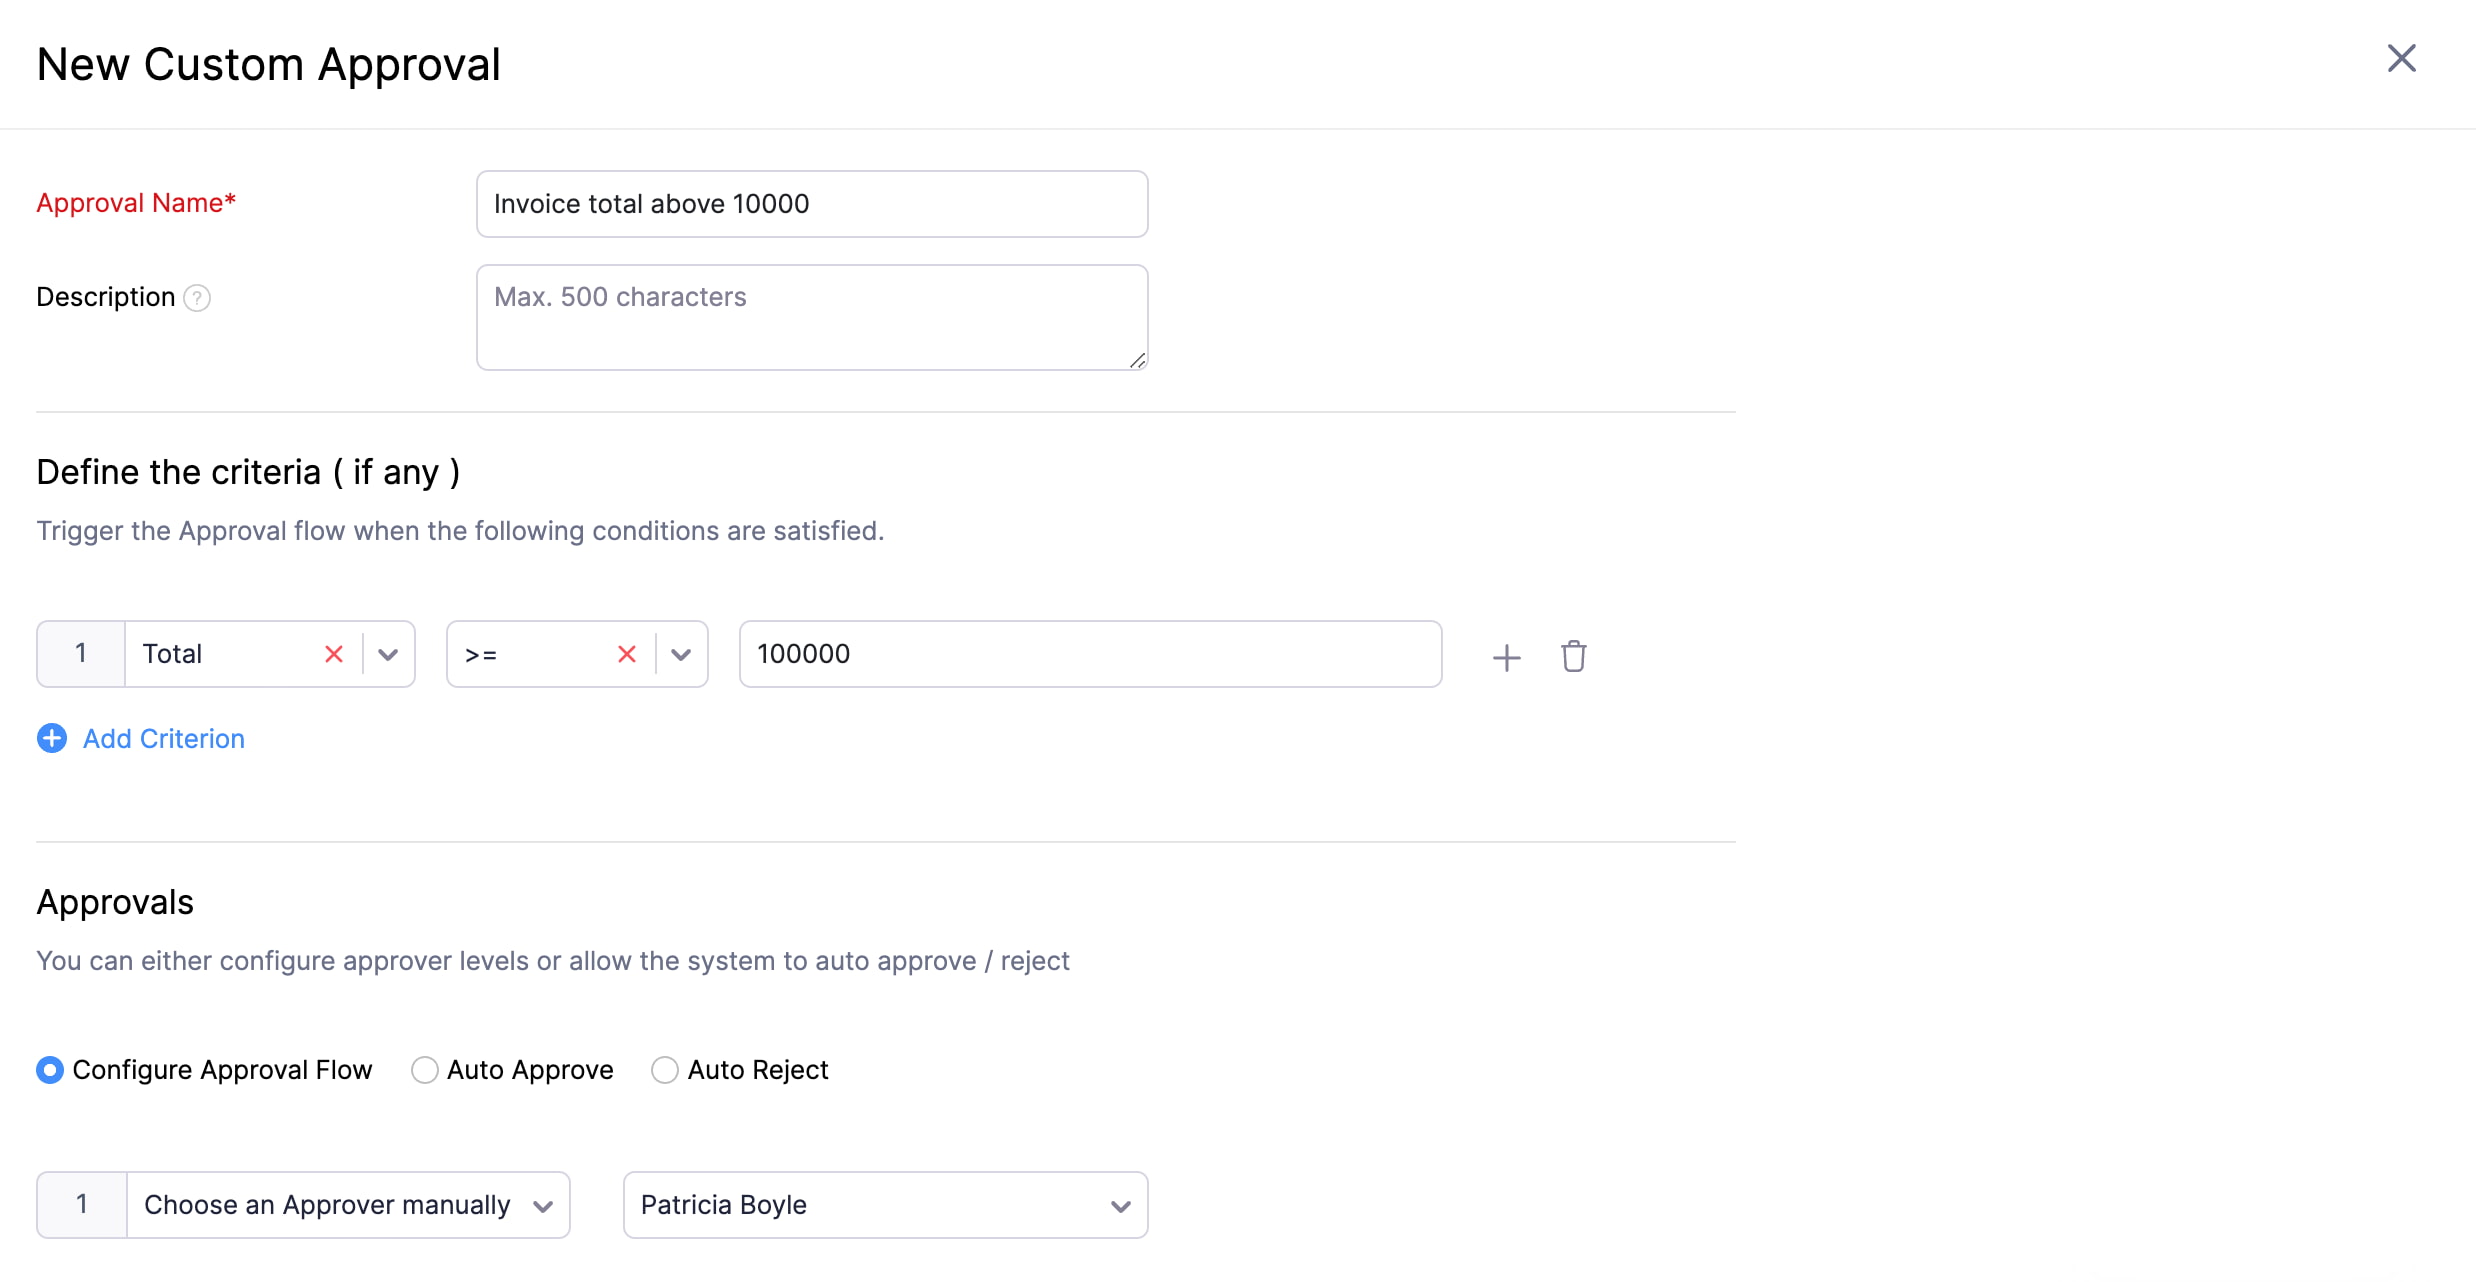This screenshot has height=1282, width=2476.
Task: Dismiss the New Custom Approval dialog
Action: tap(2402, 58)
